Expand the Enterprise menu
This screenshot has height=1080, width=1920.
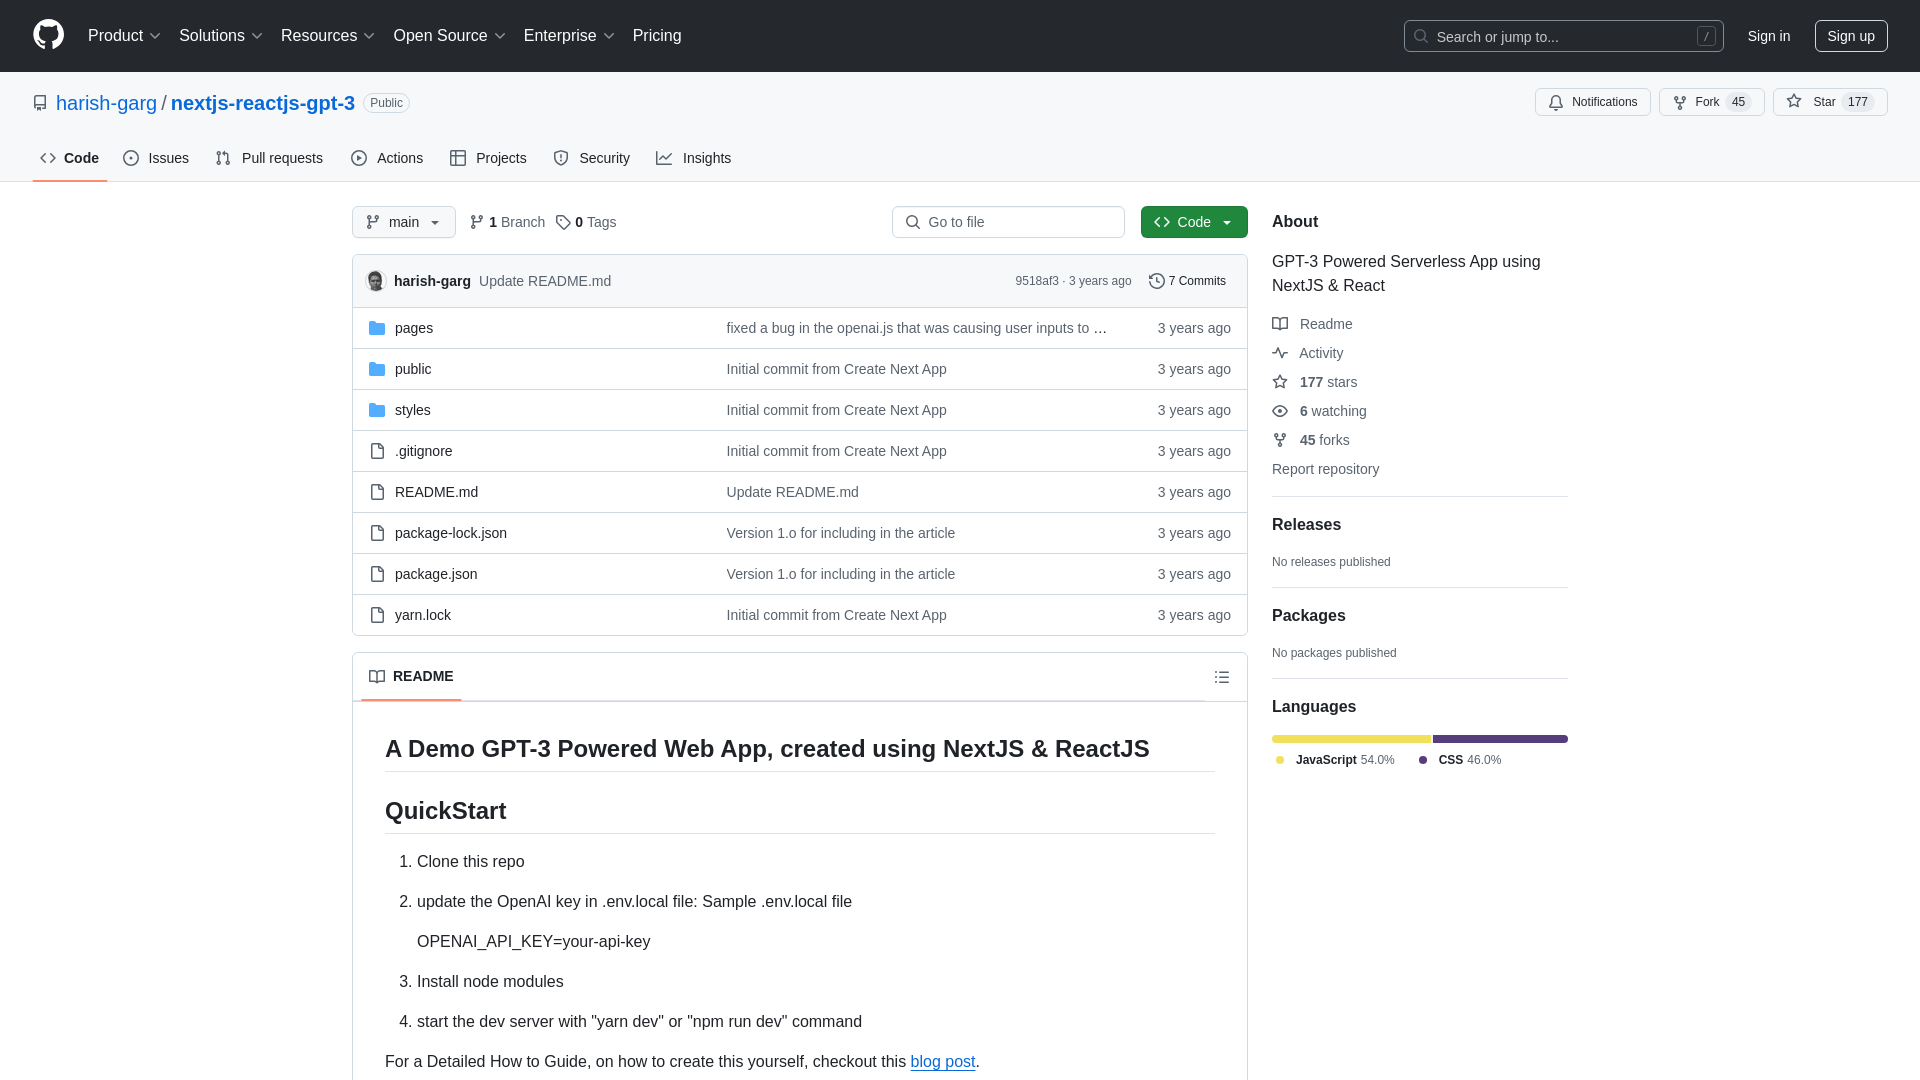tap(569, 35)
